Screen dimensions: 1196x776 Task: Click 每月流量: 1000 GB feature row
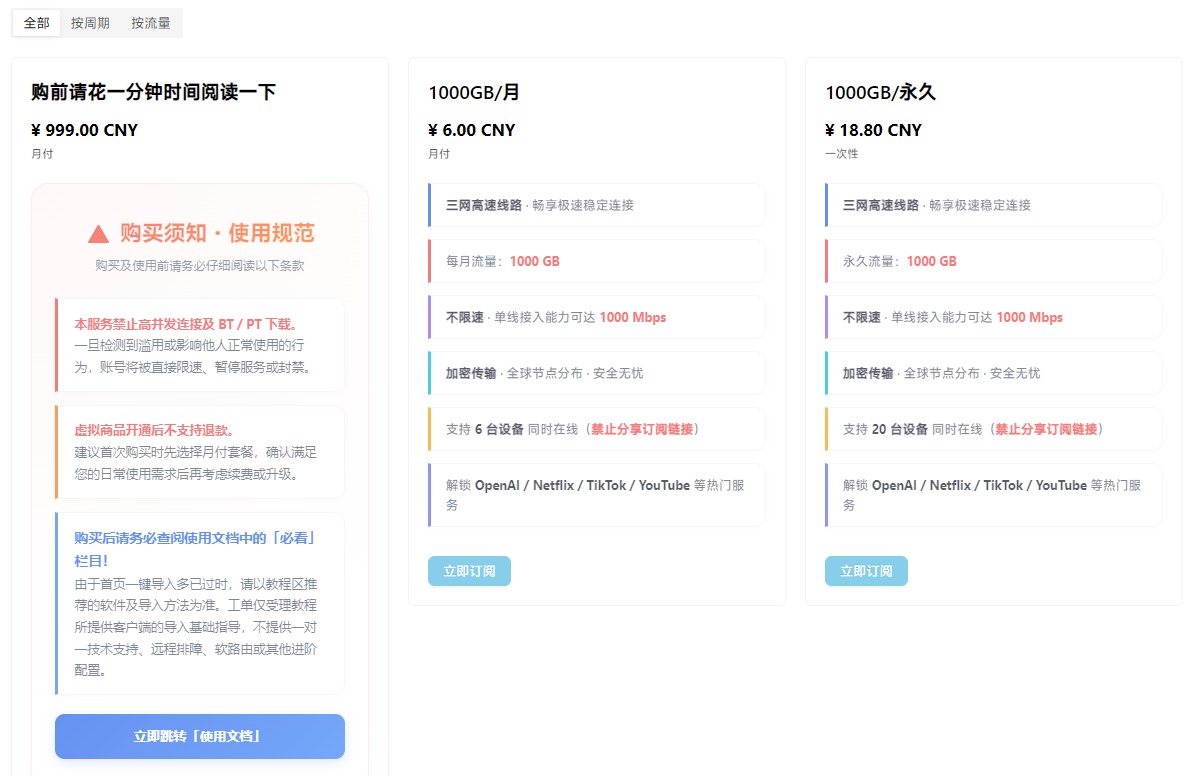coord(596,261)
